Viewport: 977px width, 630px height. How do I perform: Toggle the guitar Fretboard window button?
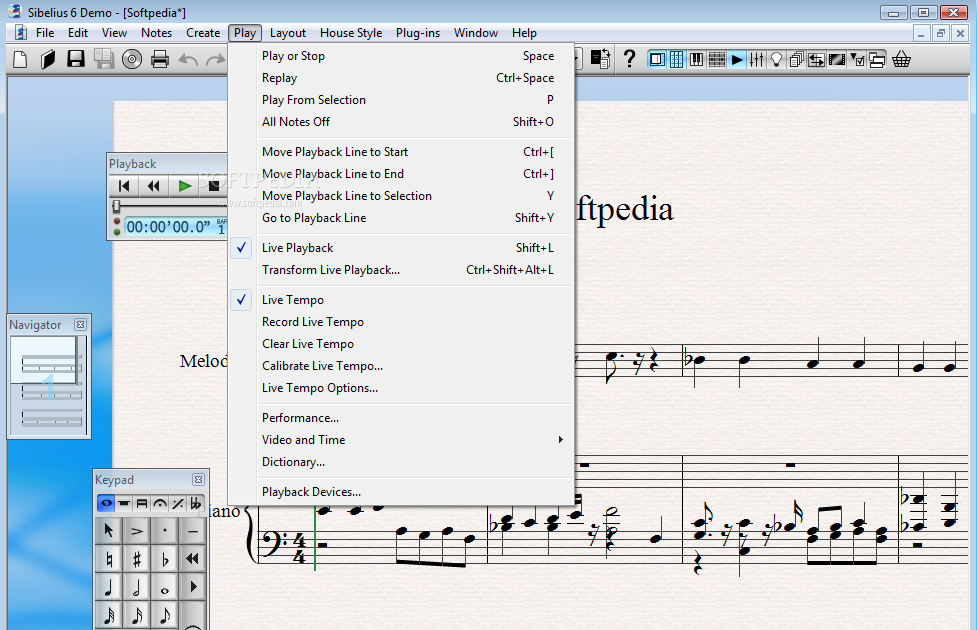[x=717, y=60]
